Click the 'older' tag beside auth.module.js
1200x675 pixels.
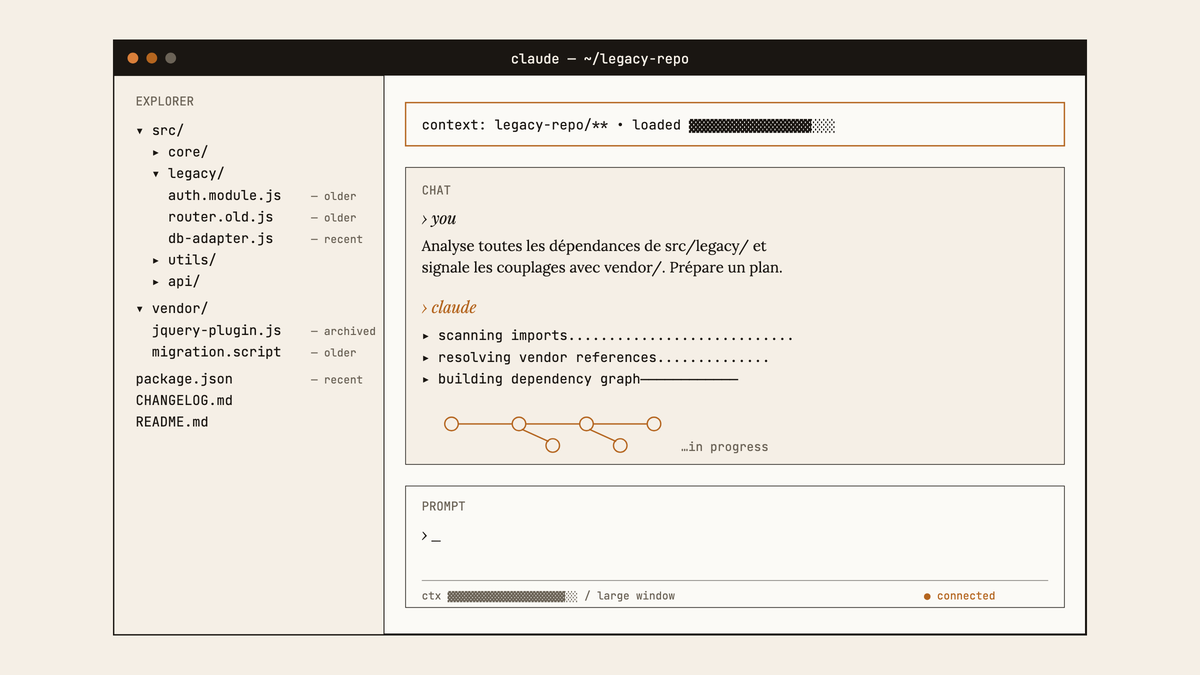[340, 196]
